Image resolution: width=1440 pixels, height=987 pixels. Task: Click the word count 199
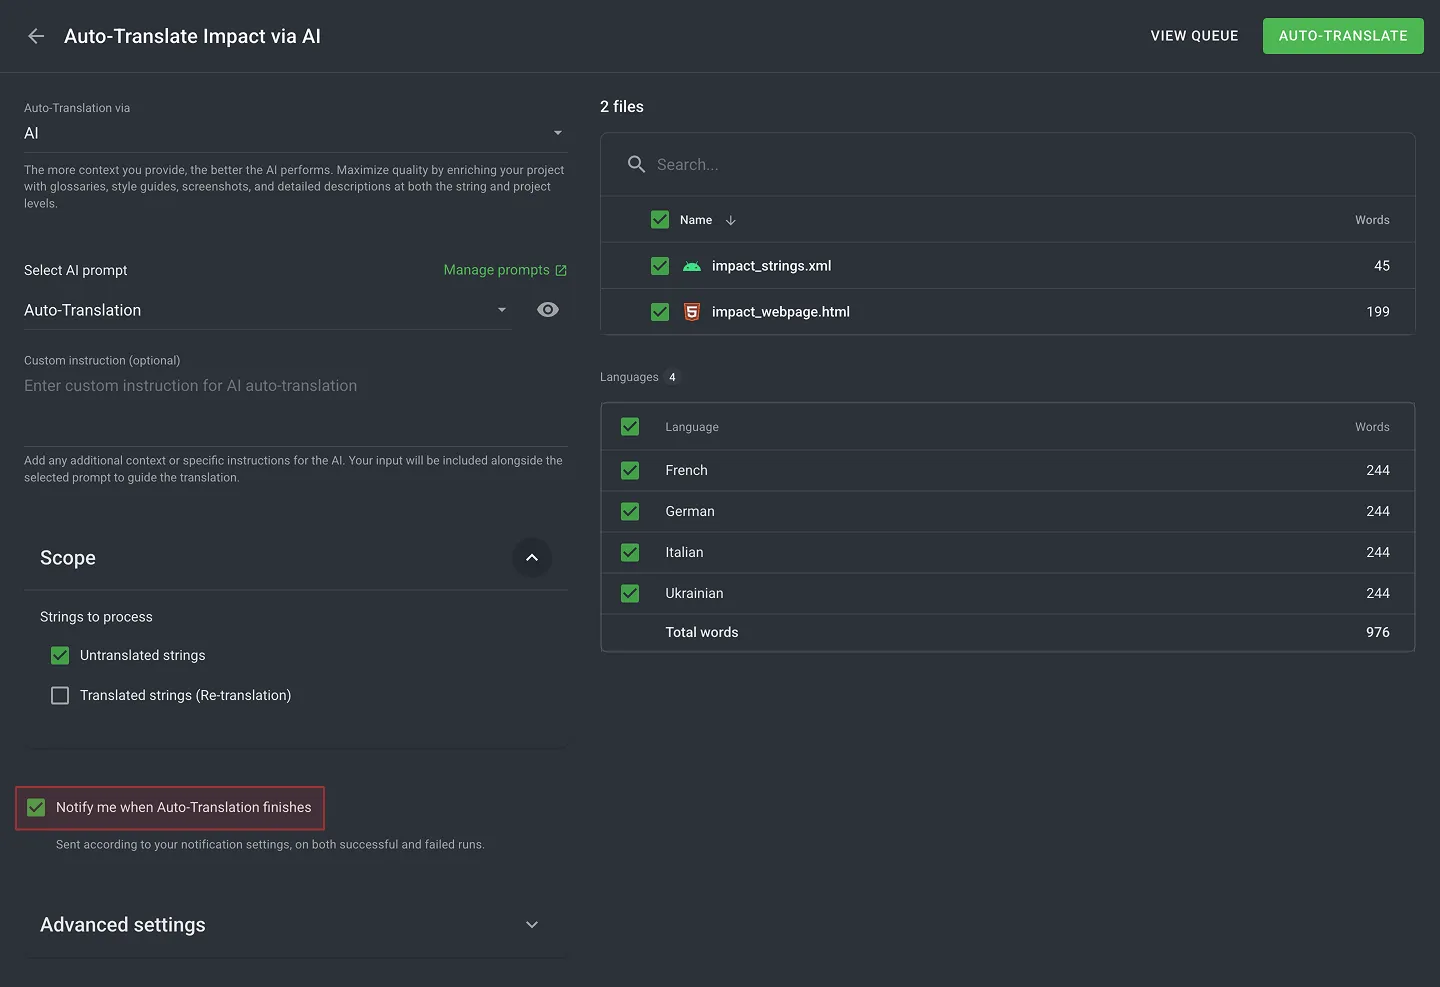point(1378,312)
